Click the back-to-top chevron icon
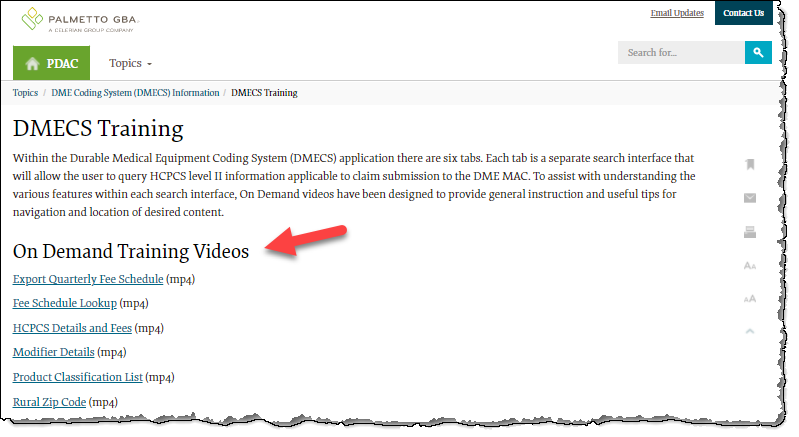Viewport: 799px width, 437px height. 750,331
